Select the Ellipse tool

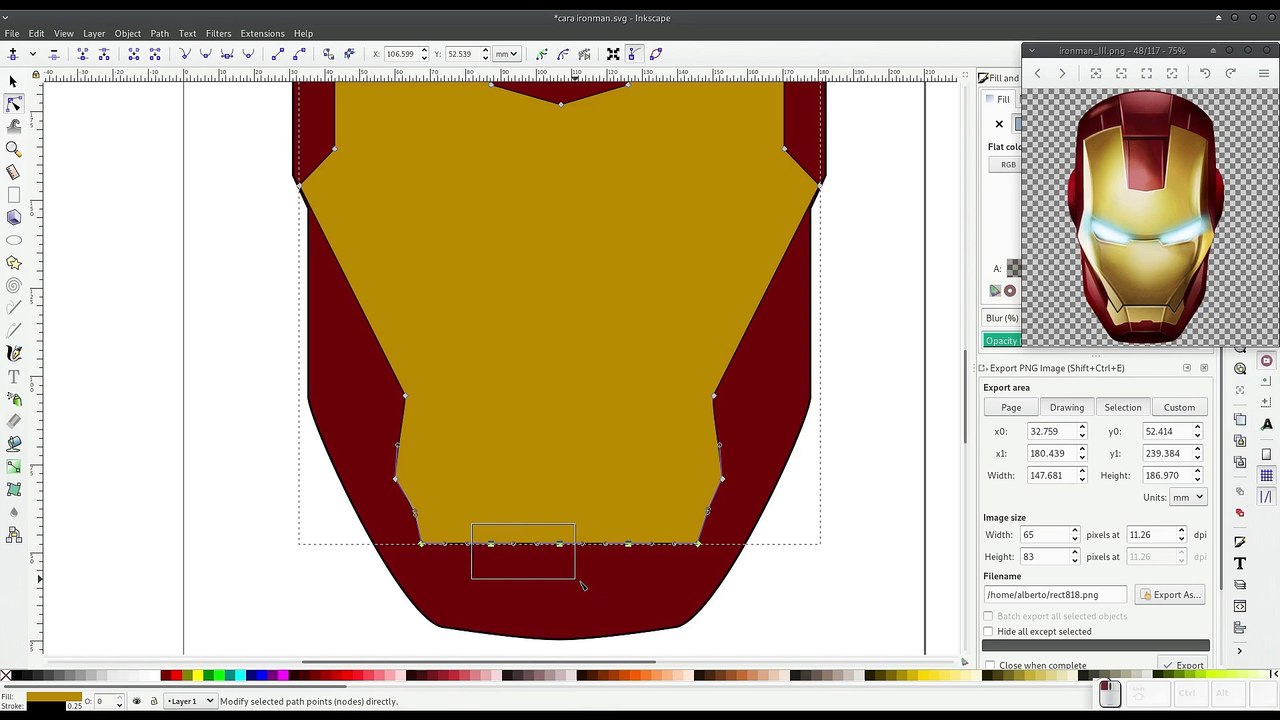13,240
